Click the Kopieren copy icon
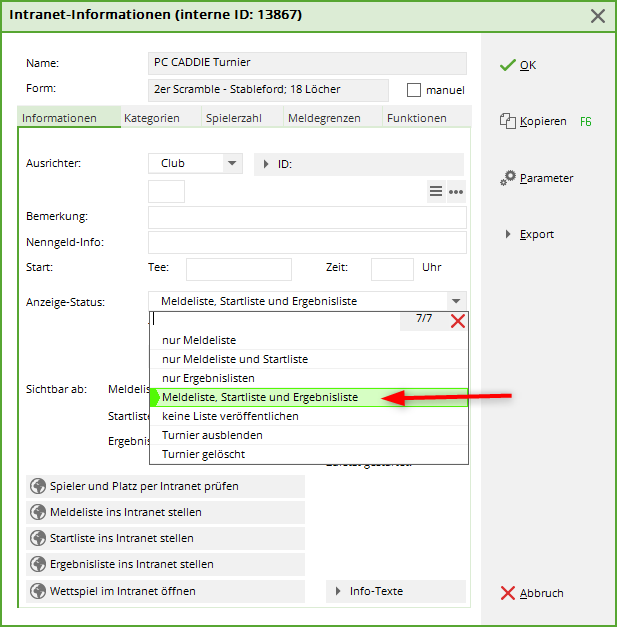Viewport: 617px width, 627px height. coord(507,121)
